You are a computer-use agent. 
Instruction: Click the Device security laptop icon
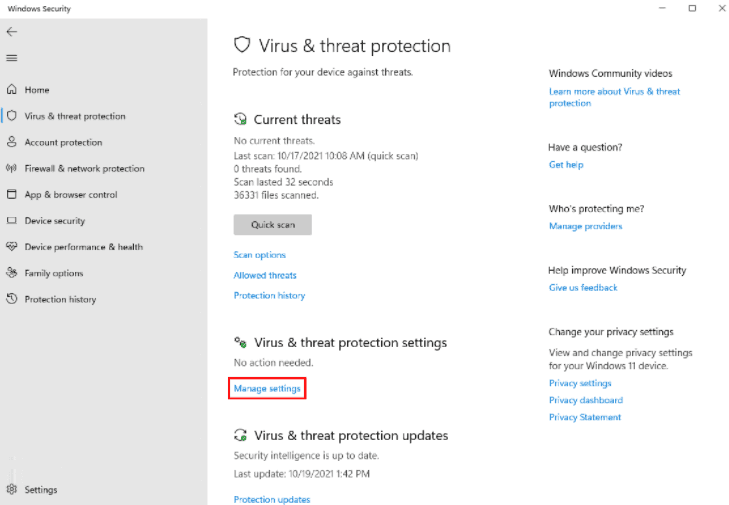12,220
